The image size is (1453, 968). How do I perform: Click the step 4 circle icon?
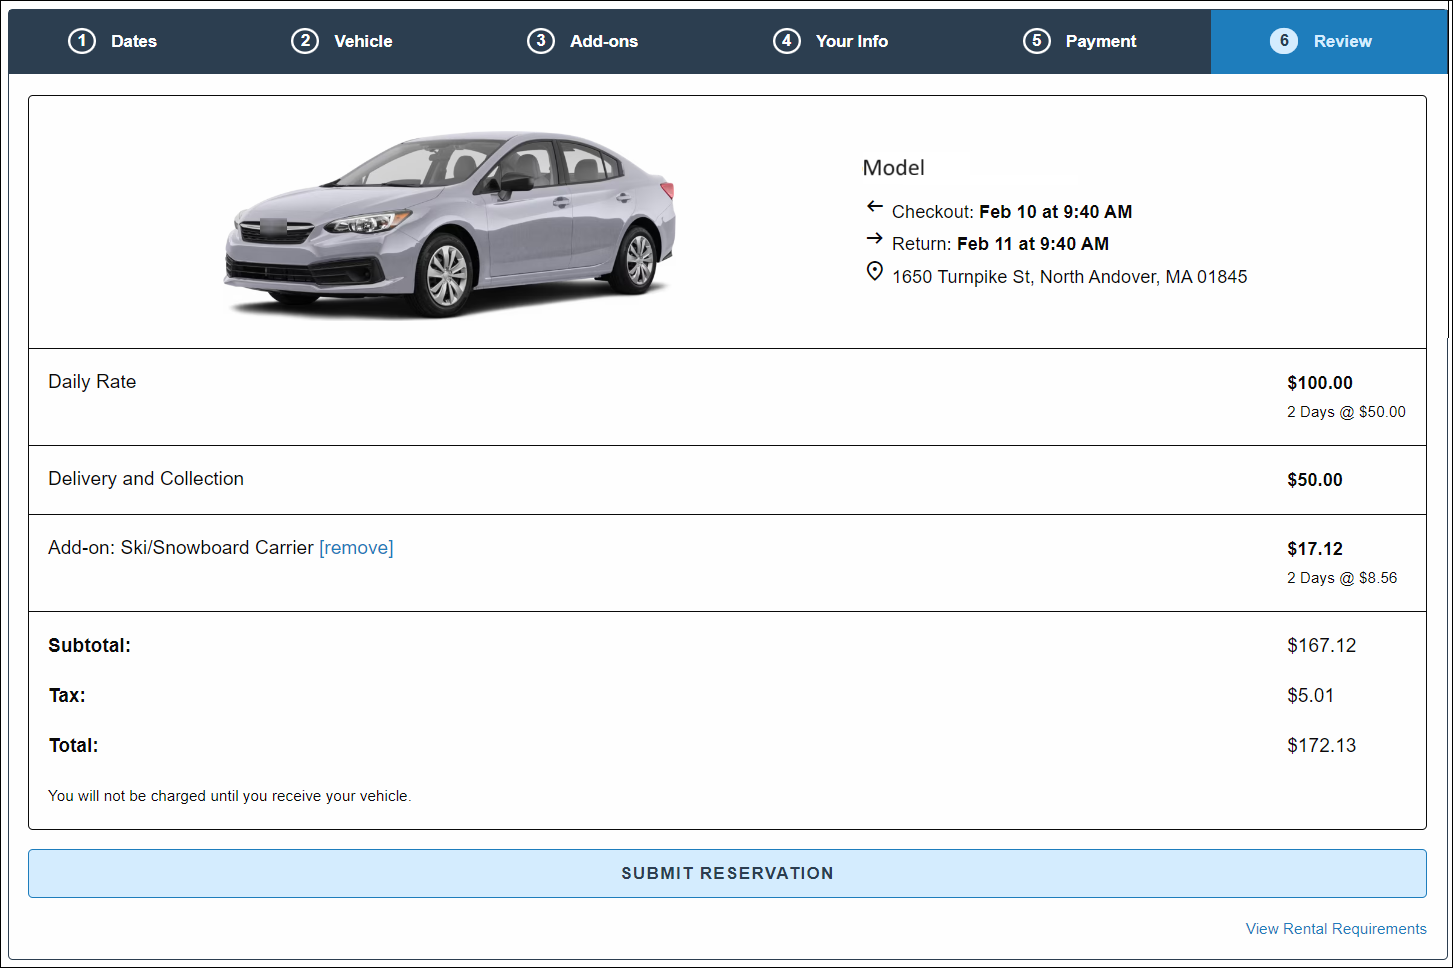787,41
